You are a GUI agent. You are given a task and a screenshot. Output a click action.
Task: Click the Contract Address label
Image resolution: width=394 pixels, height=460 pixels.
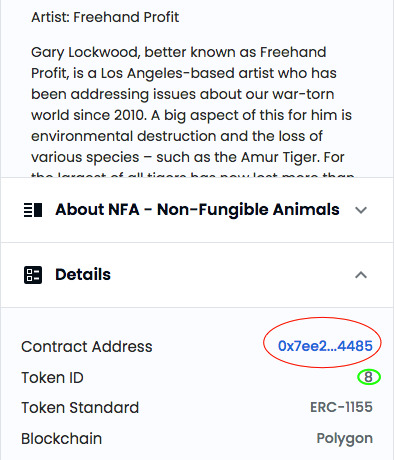click(x=87, y=346)
